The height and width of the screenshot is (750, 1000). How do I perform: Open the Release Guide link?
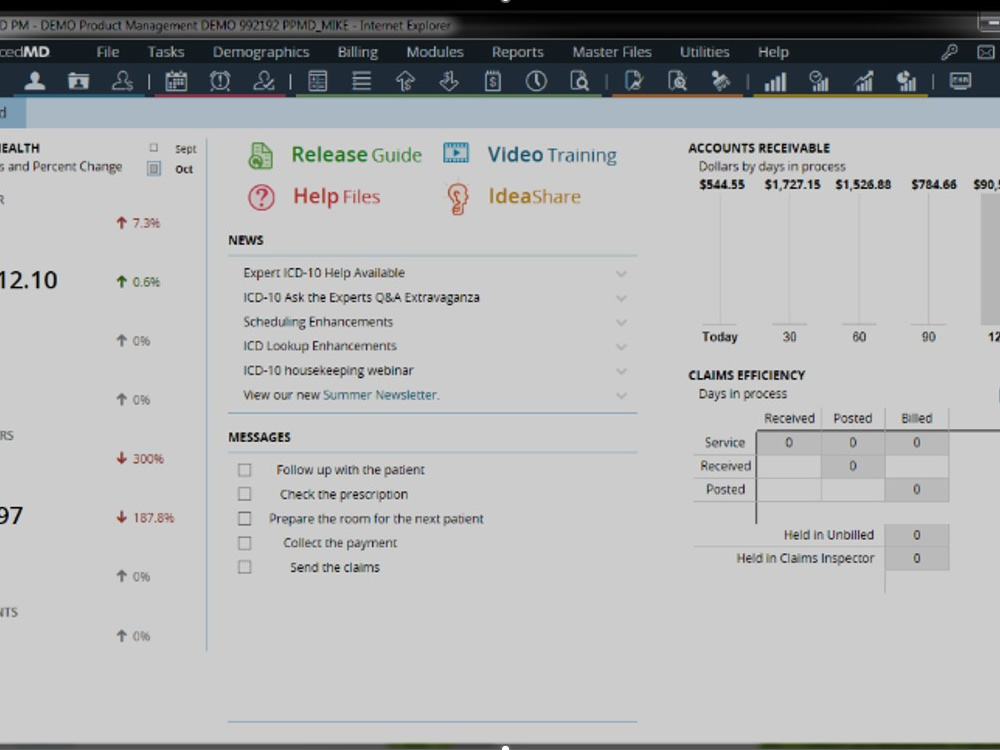(x=357, y=155)
